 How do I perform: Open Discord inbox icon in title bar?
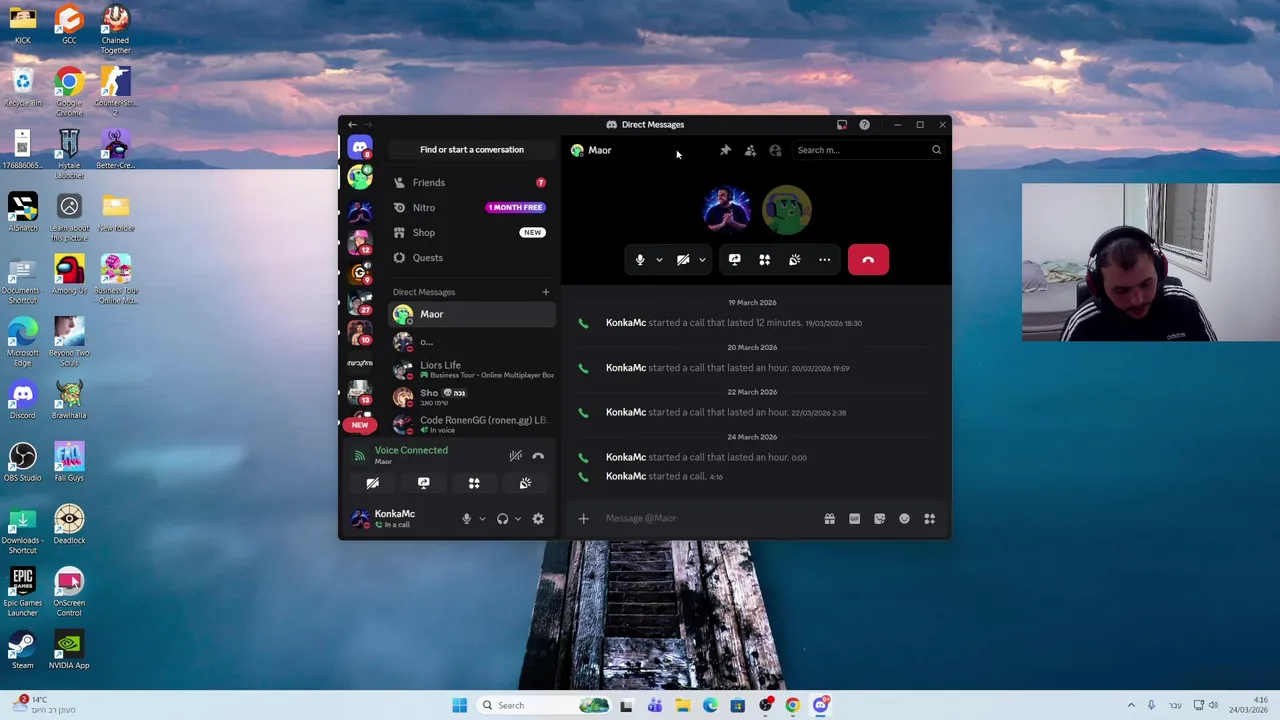pos(842,125)
